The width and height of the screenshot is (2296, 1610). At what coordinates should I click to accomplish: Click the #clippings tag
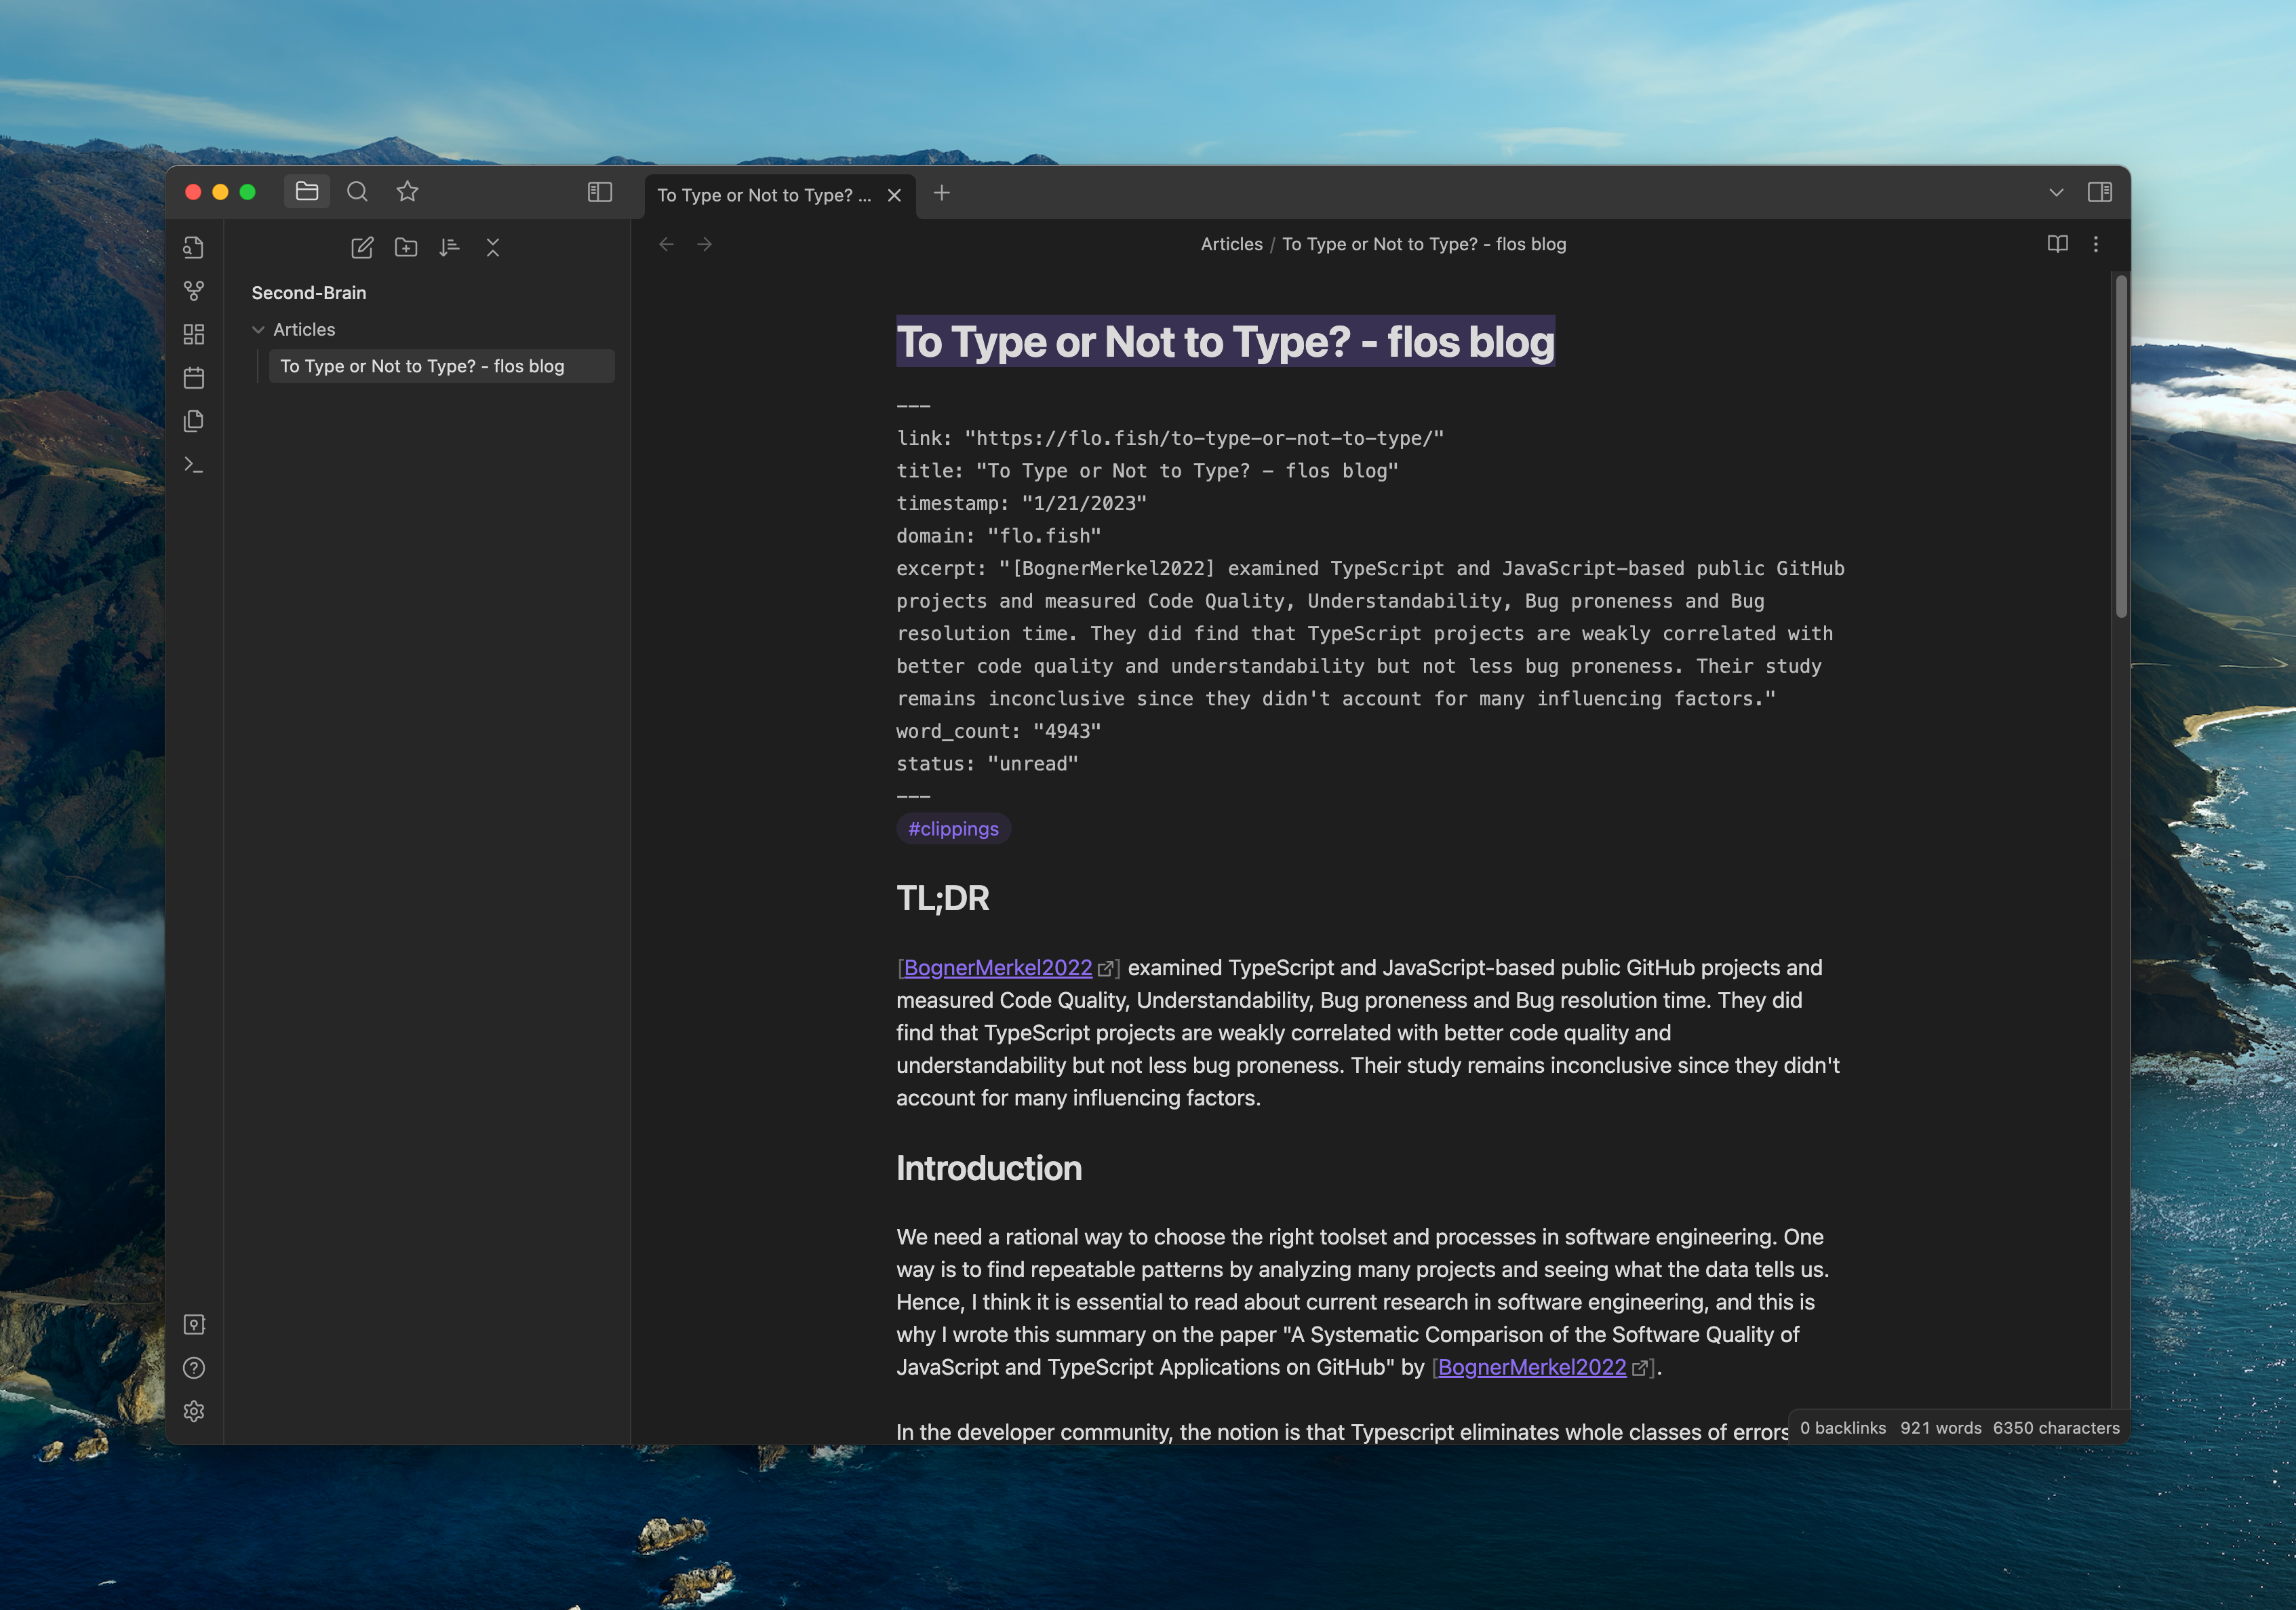click(953, 828)
